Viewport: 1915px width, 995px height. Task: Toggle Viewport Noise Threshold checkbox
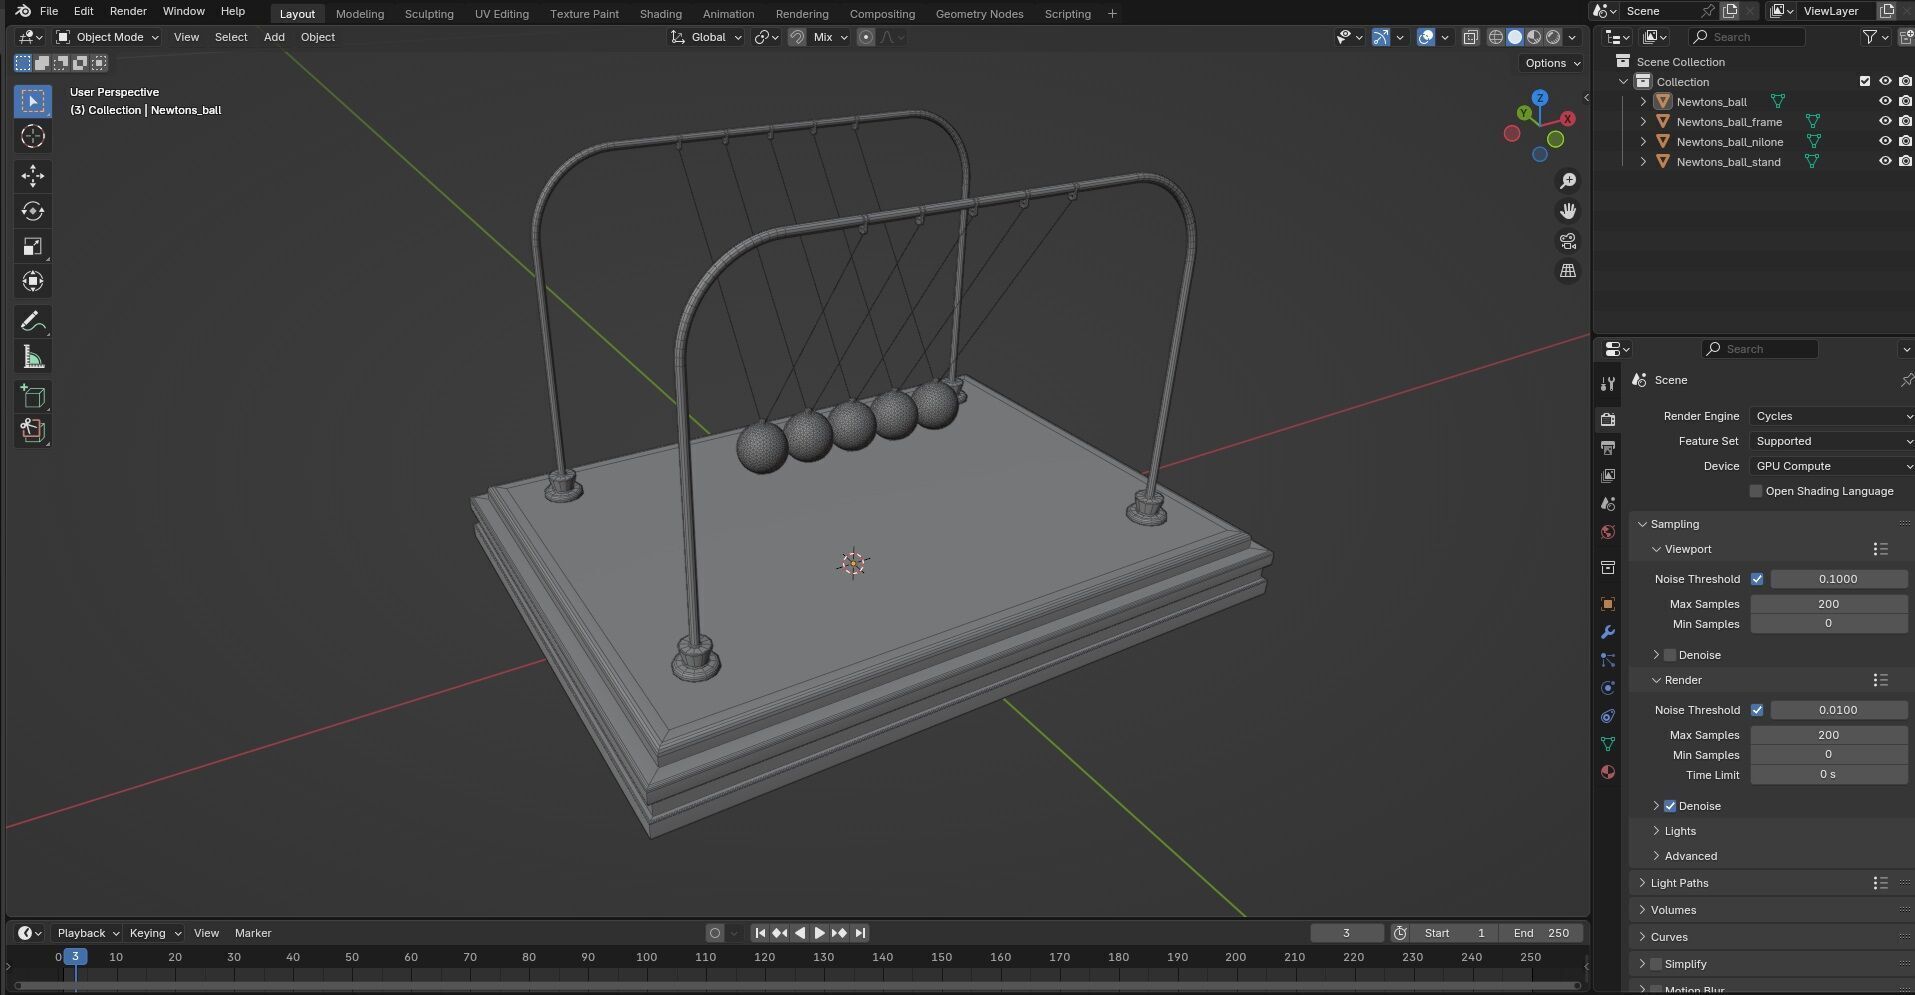click(x=1757, y=579)
